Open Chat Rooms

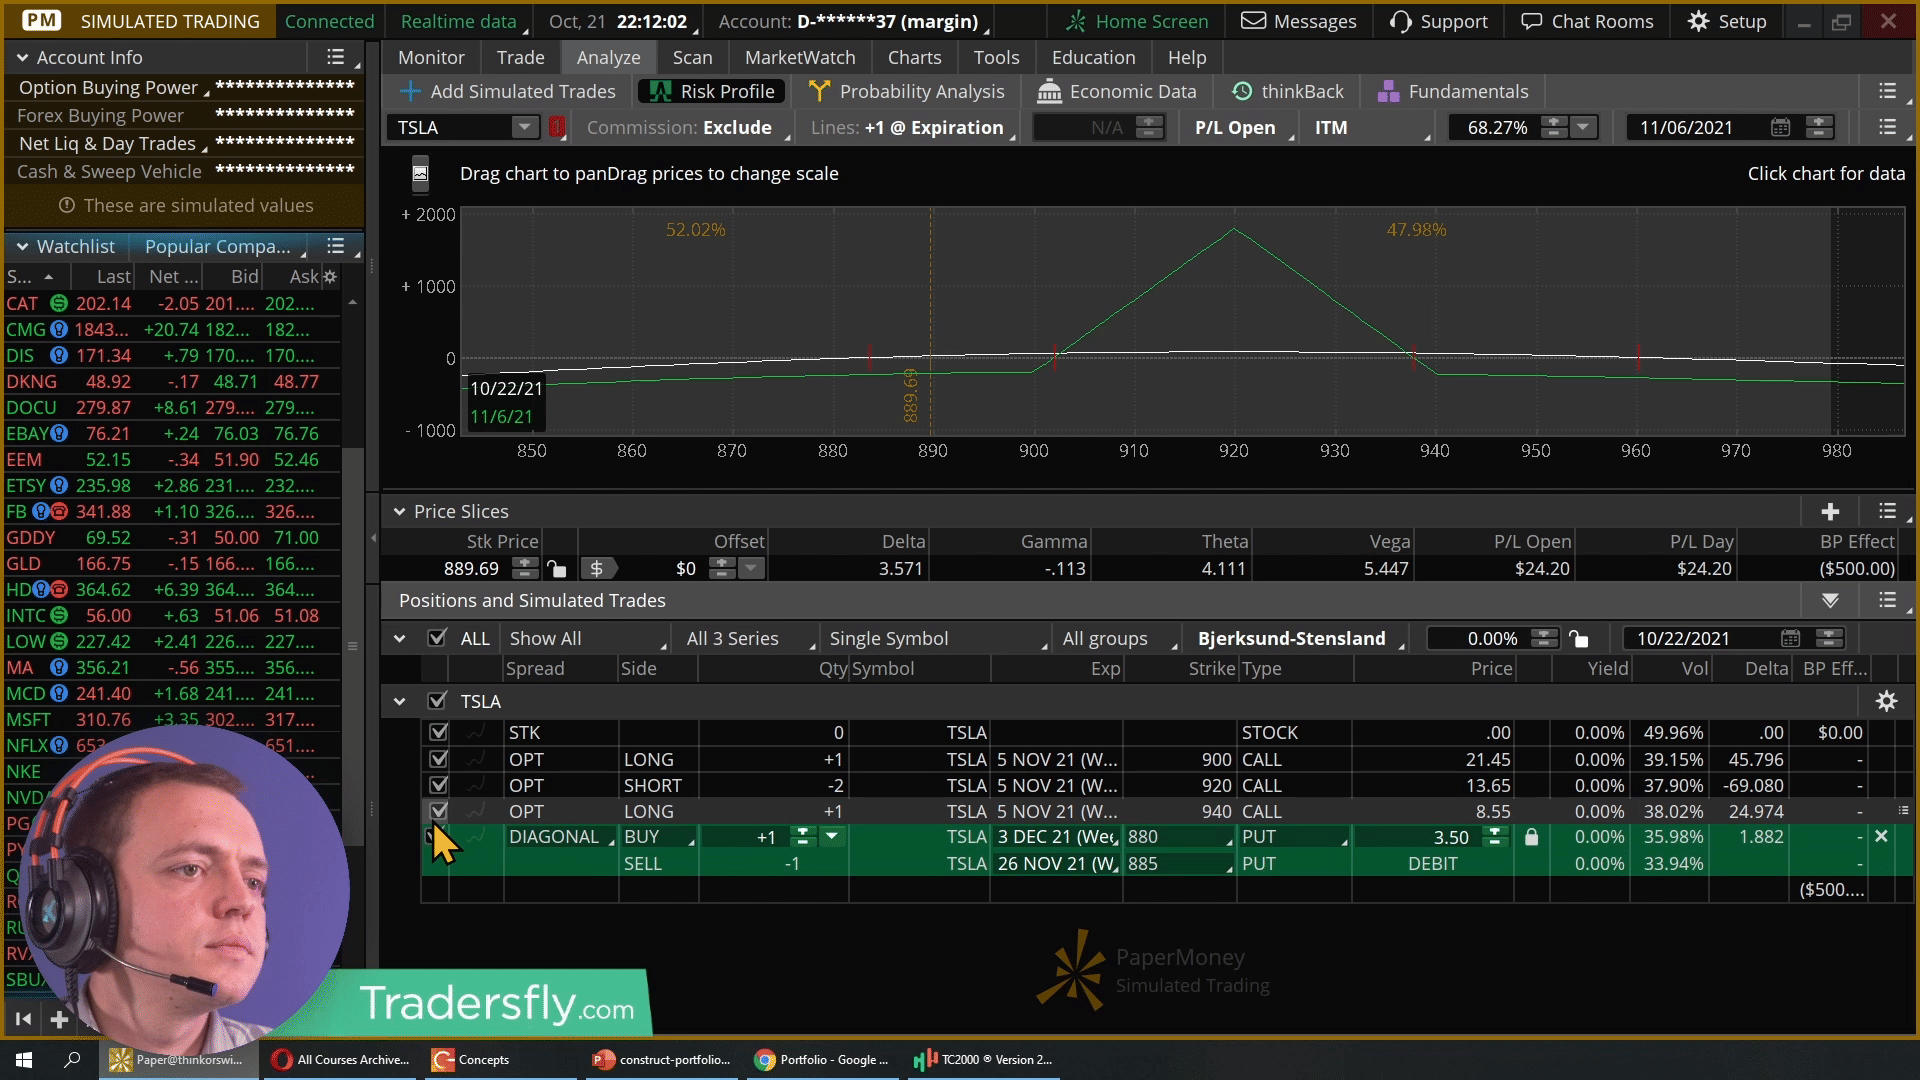tap(1587, 21)
